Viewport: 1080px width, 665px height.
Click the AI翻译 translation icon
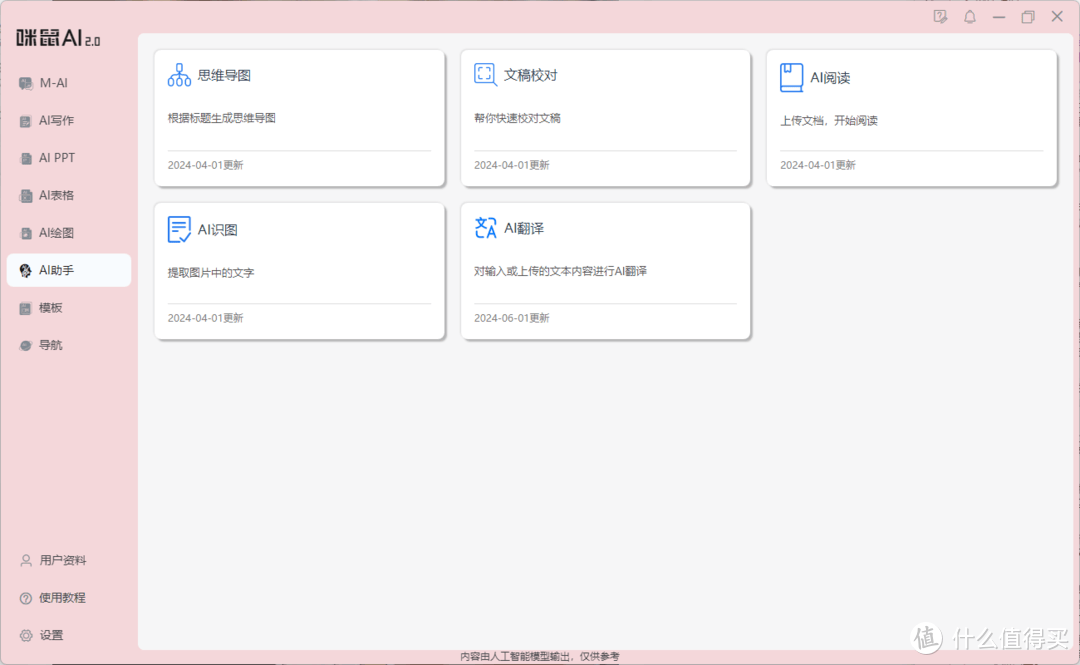click(x=485, y=228)
